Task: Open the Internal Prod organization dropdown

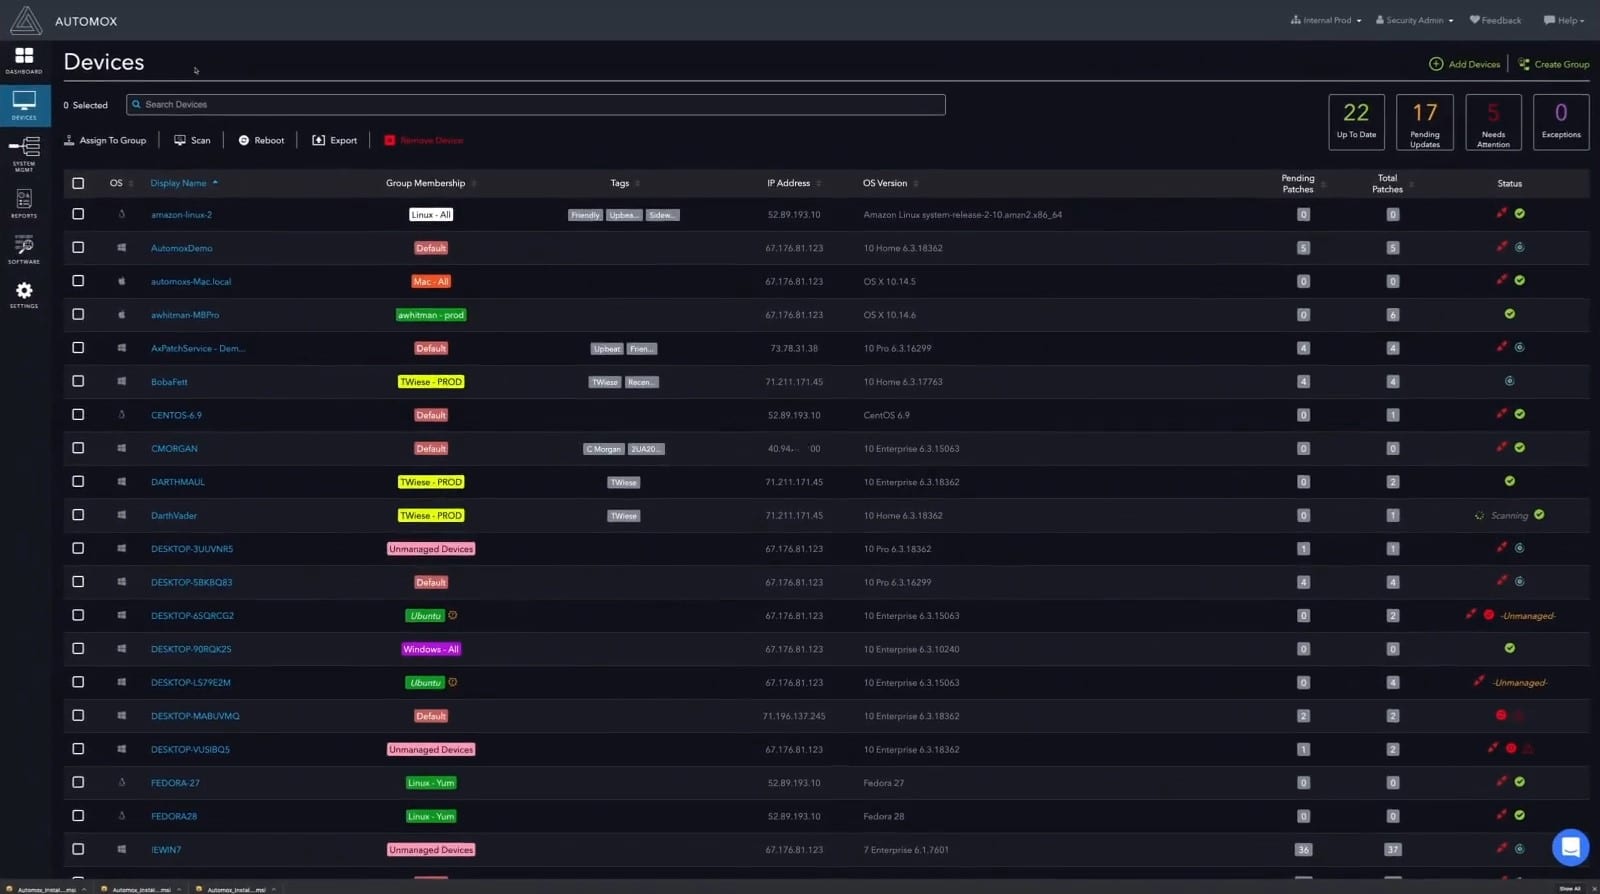Action: 1326,20
